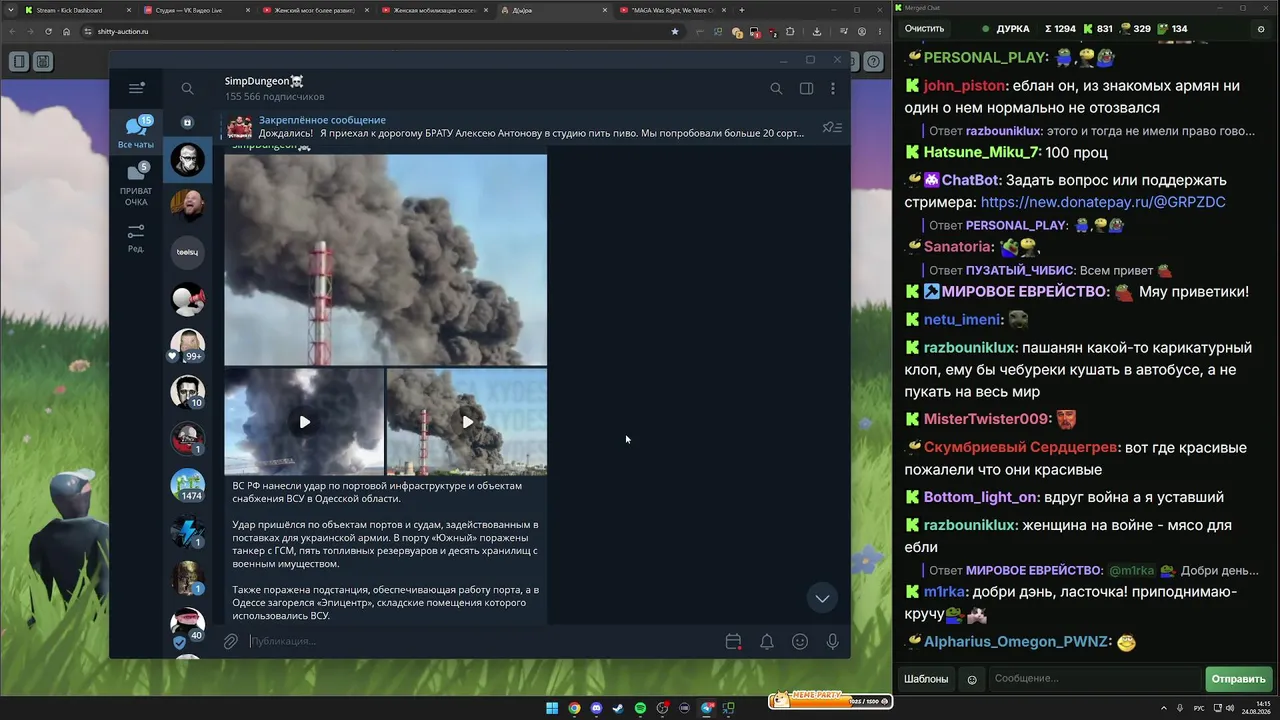The height and width of the screenshot is (720, 1280).
Task: Open the chat with the teelsy avatar
Action: (x=187, y=252)
